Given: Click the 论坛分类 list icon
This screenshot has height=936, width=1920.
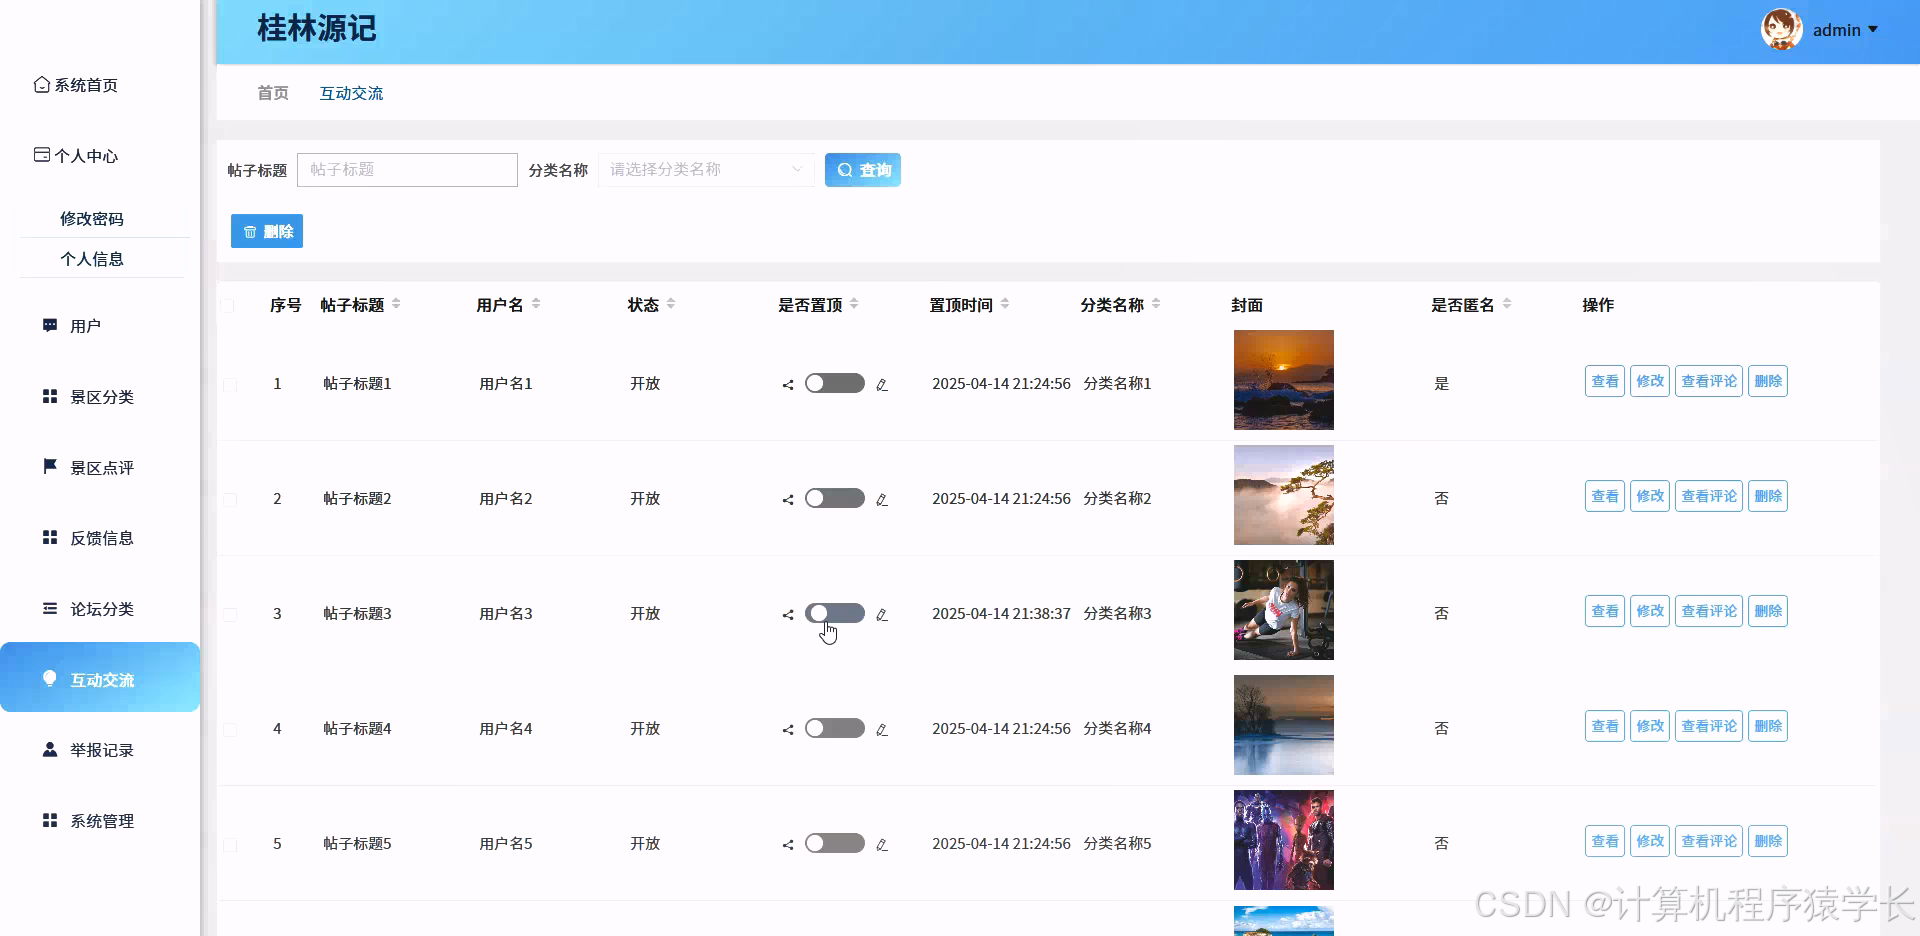Looking at the screenshot, I should (49, 609).
